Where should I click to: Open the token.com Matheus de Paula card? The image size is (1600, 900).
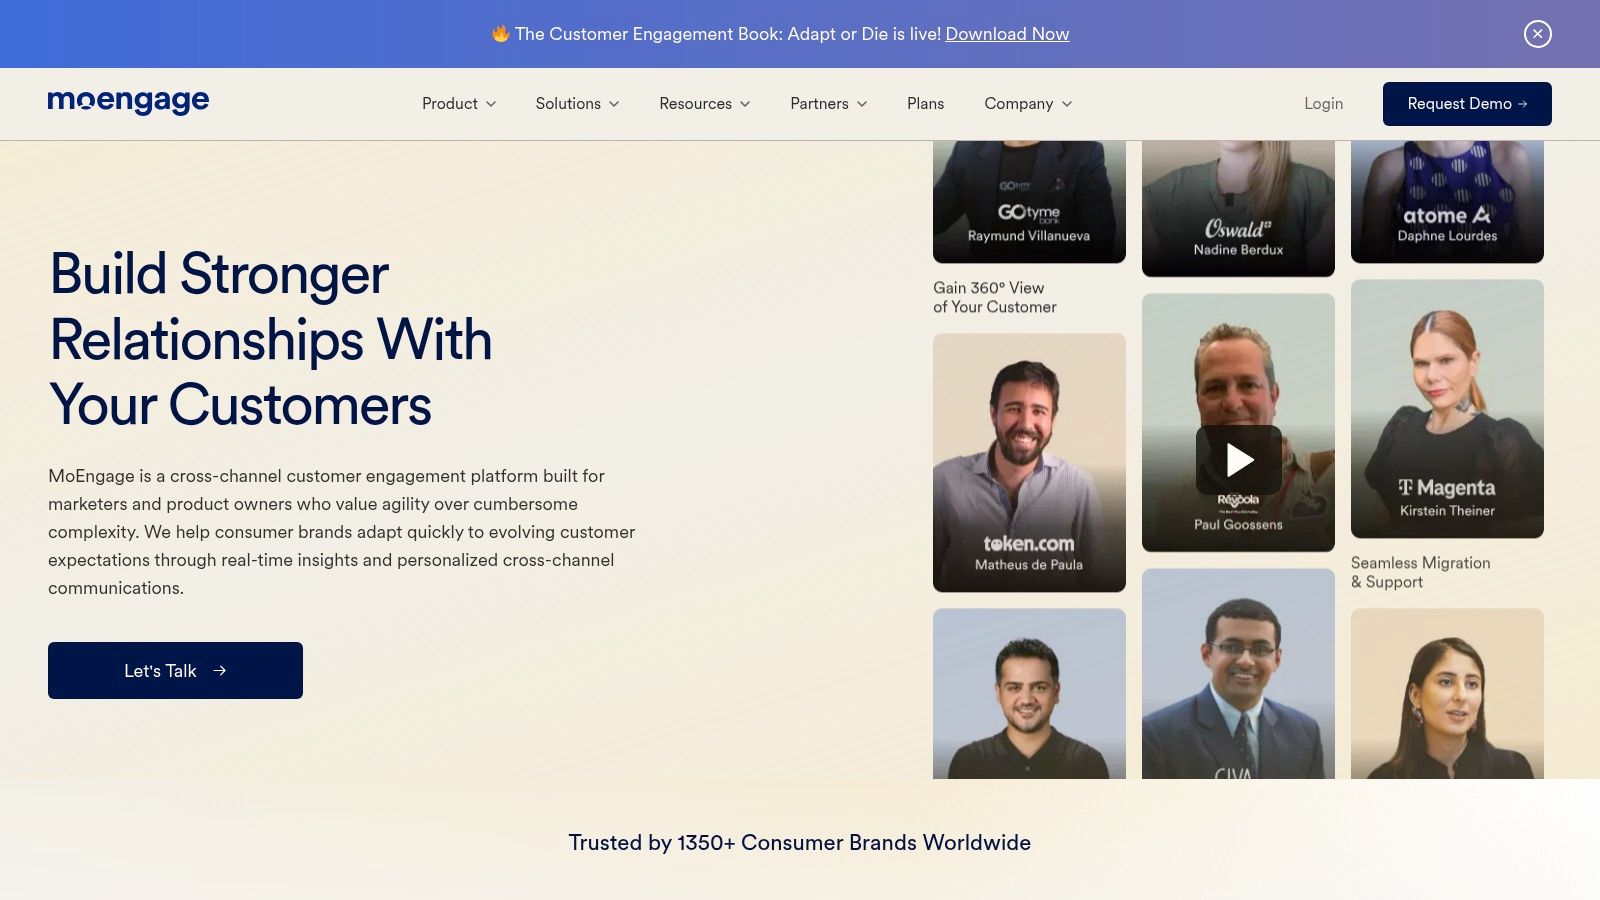click(1029, 462)
